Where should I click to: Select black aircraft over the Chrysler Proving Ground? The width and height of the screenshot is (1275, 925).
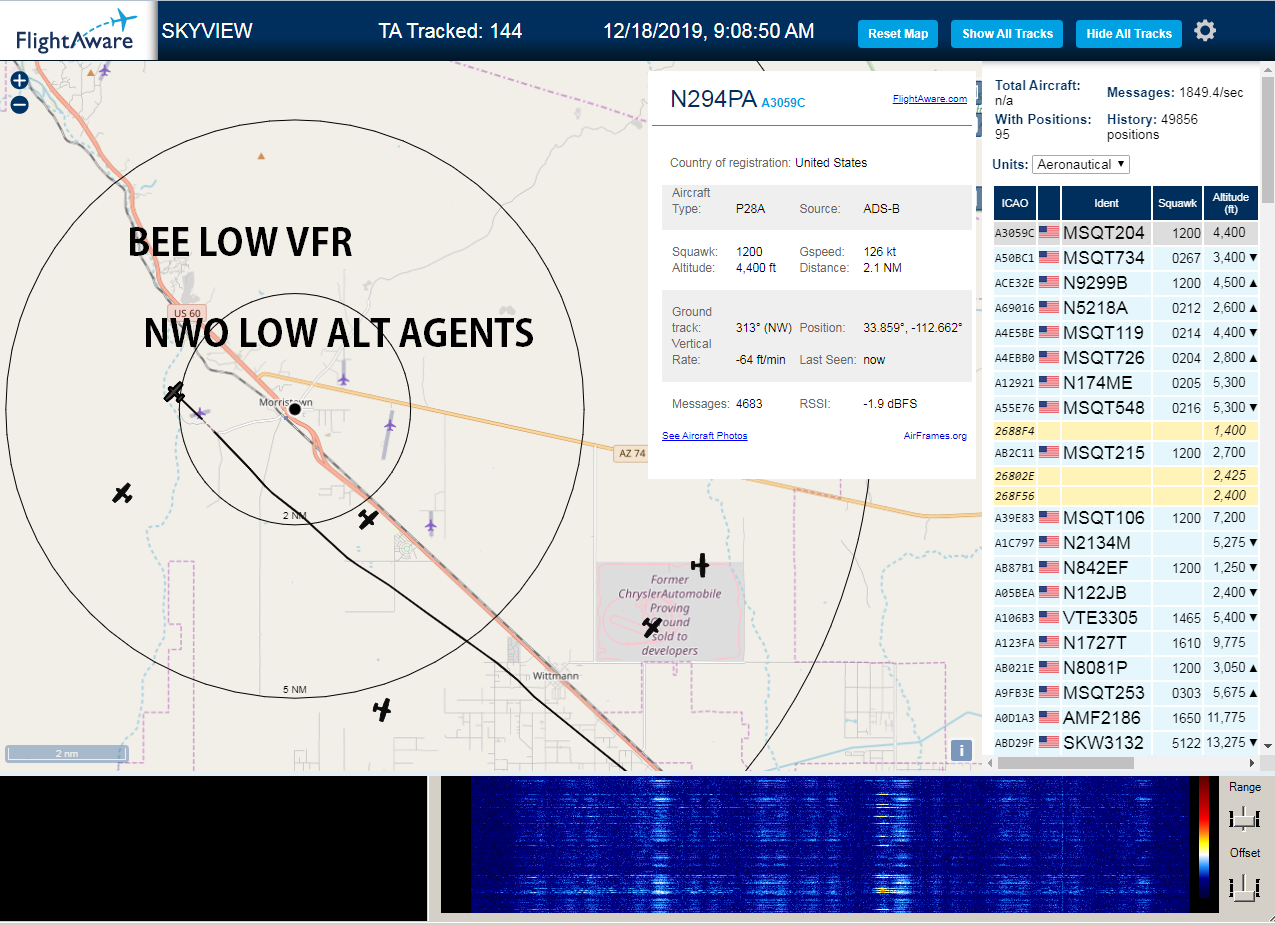652,627
